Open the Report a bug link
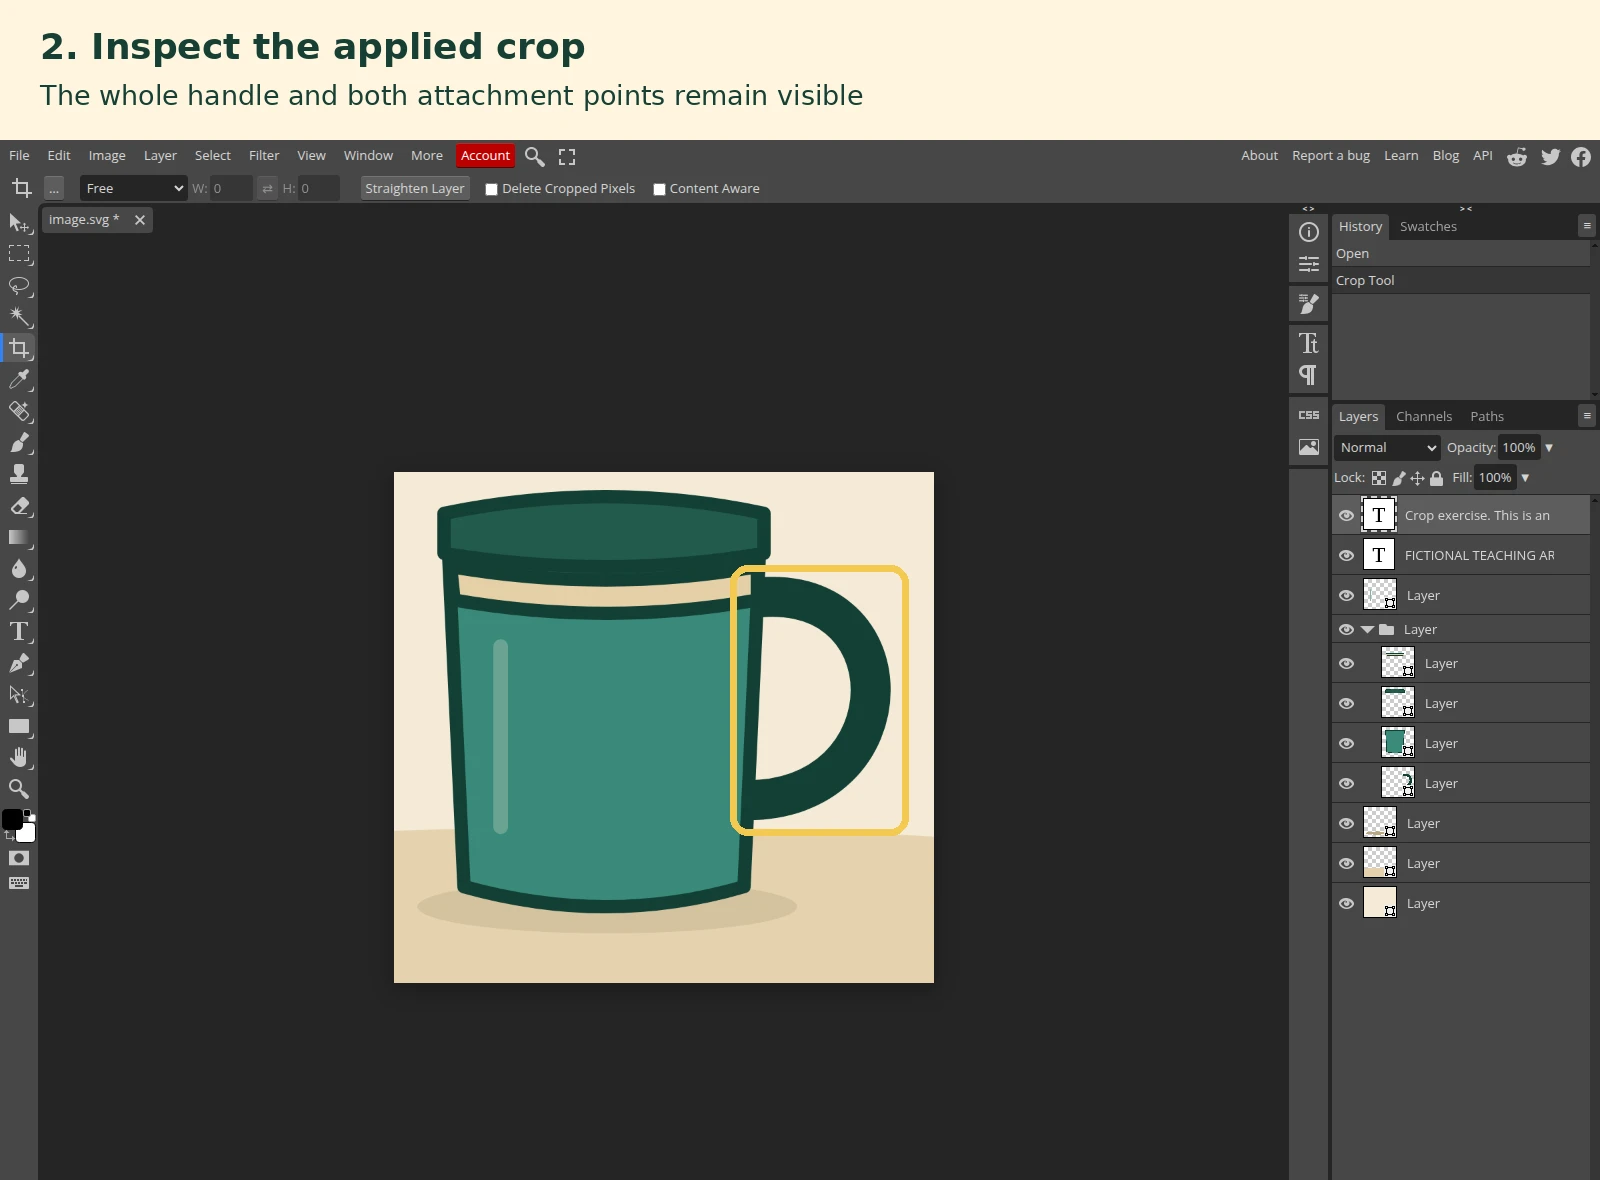This screenshot has height=1180, width=1600. 1331,156
